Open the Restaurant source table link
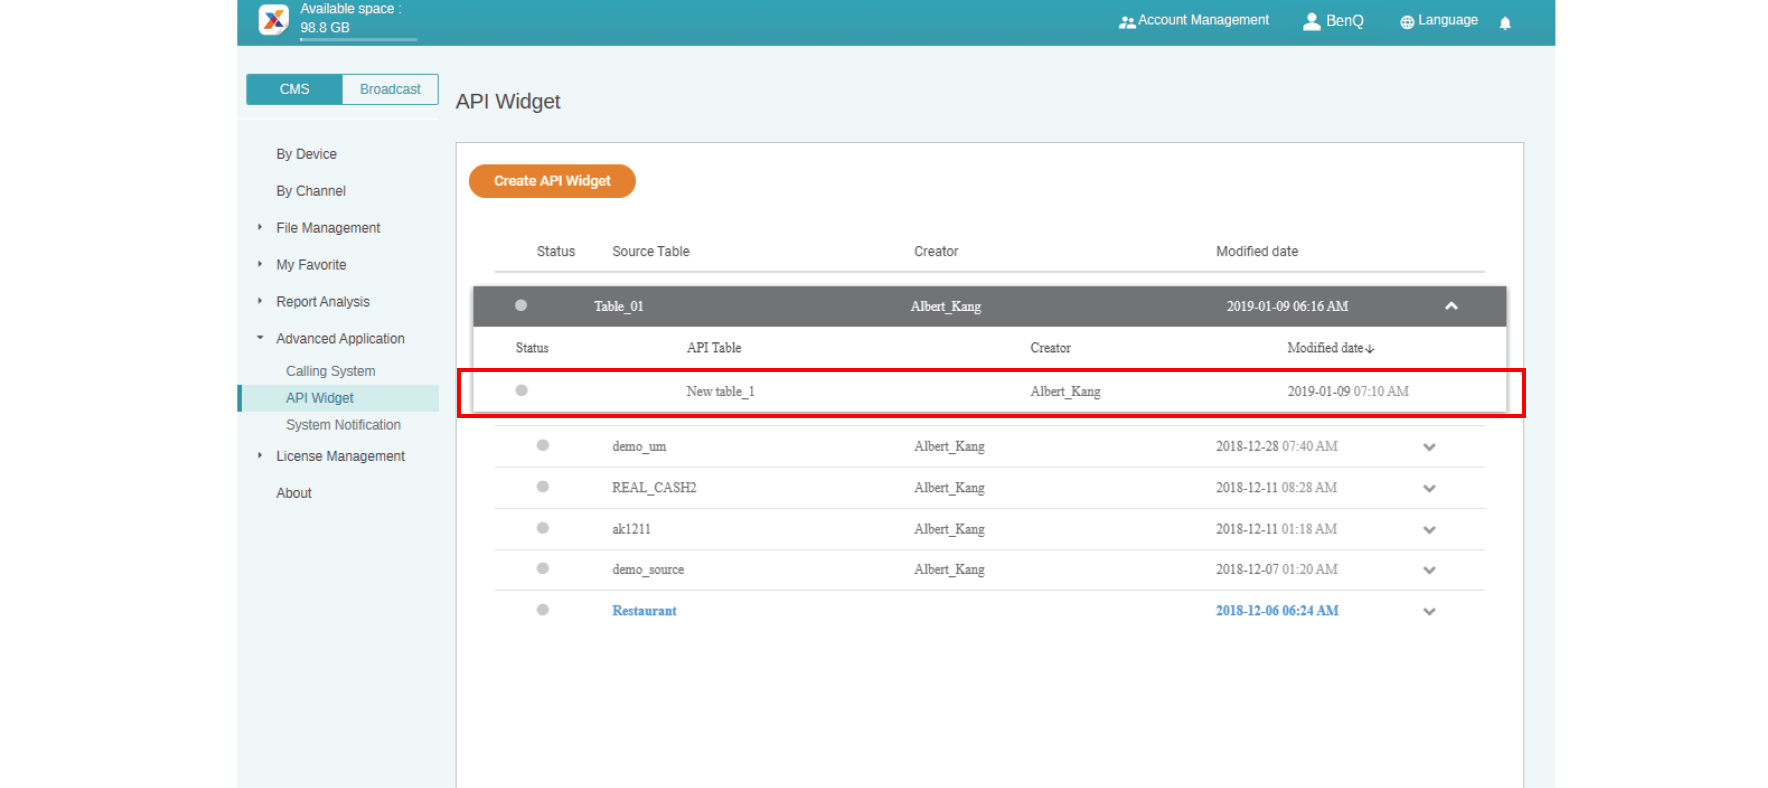The image size is (1768, 788). [644, 611]
